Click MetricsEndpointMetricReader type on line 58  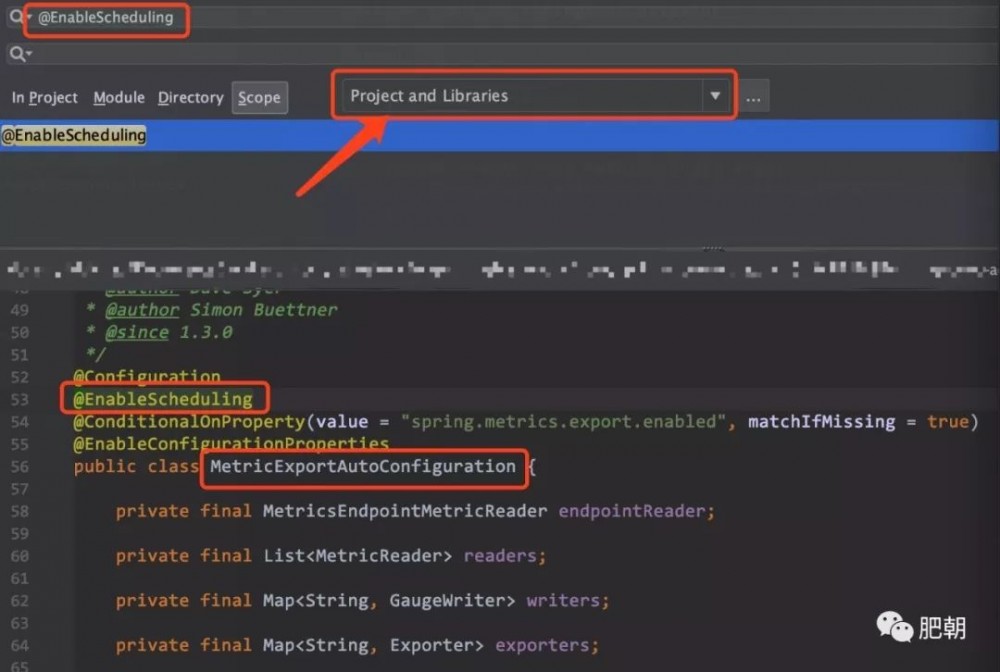coord(405,511)
